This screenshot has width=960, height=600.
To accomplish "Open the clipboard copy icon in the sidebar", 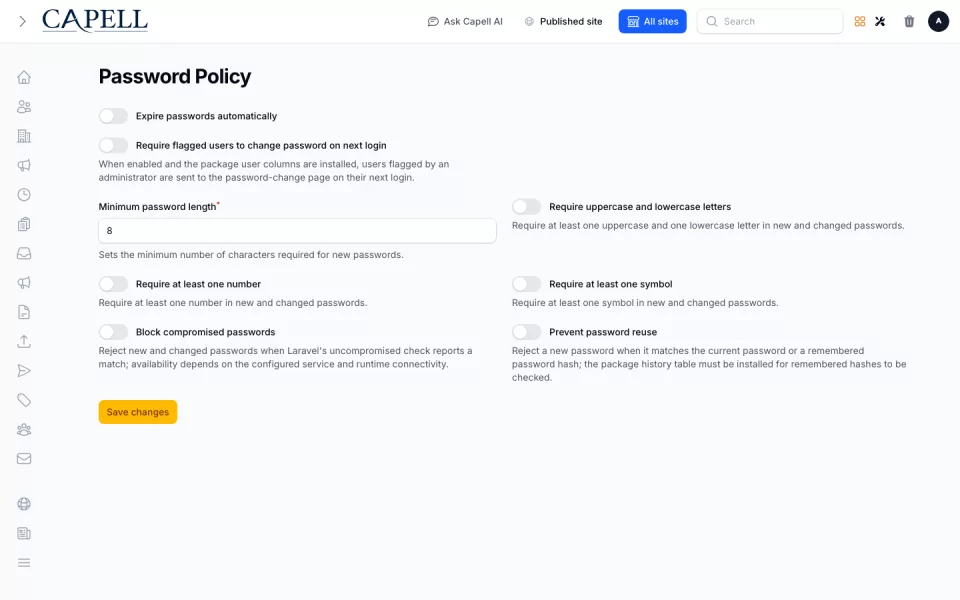I will pyautogui.click(x=24, y=224).
